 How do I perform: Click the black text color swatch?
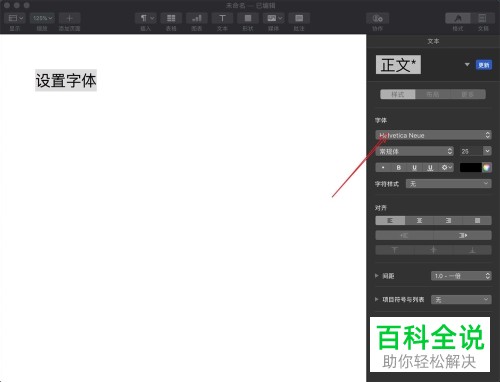(471, 167)
